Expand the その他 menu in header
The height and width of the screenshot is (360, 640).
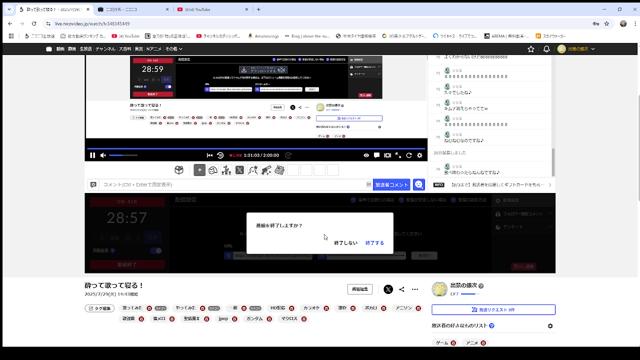tap(173, 49)
